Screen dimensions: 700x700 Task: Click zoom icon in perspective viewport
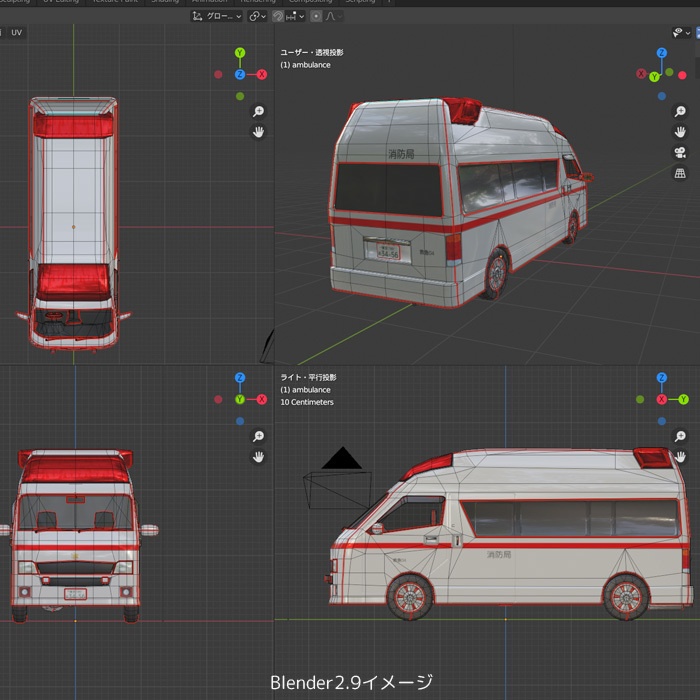point(680,111)
